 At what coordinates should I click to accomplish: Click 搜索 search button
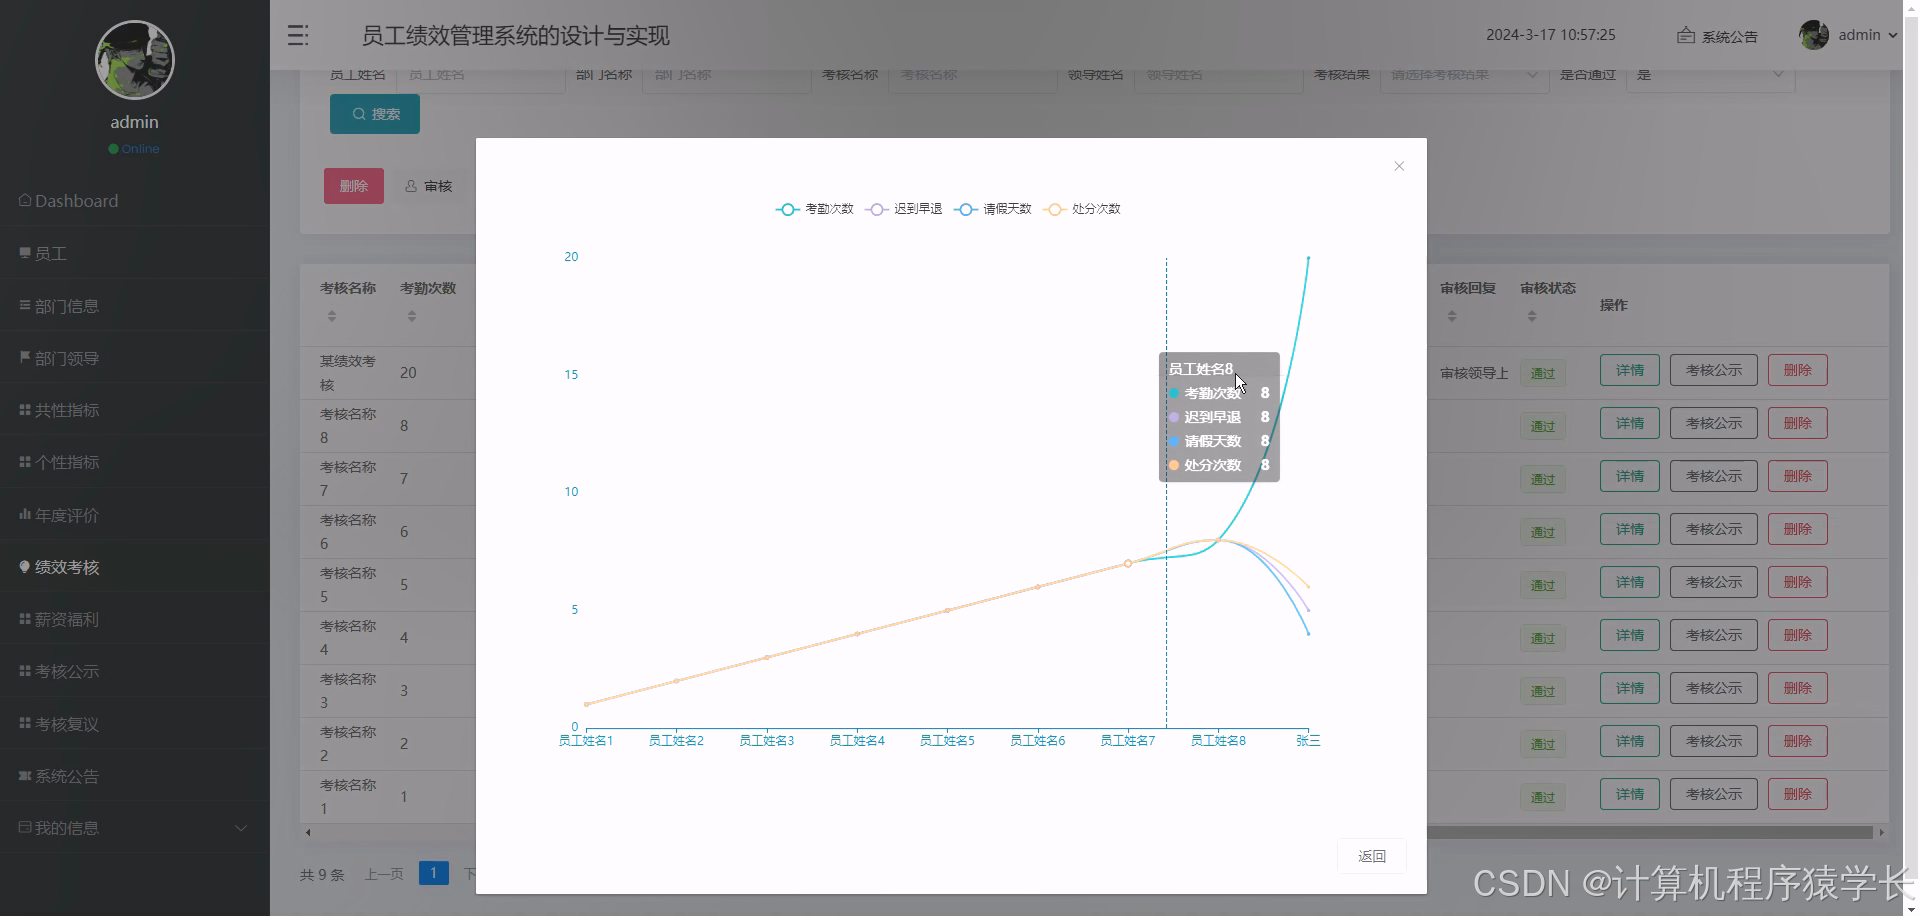(375, 114)
